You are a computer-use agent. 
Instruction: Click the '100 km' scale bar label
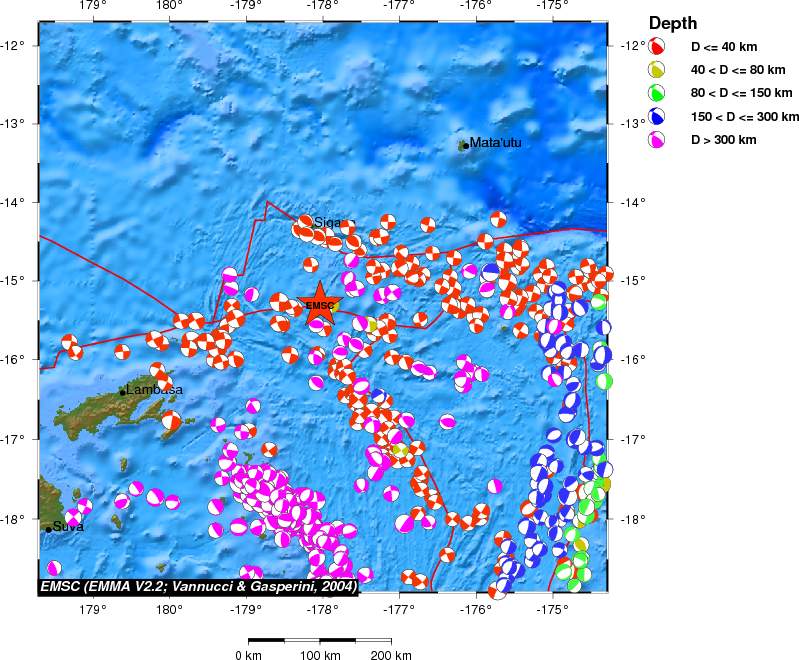[320, 654]
